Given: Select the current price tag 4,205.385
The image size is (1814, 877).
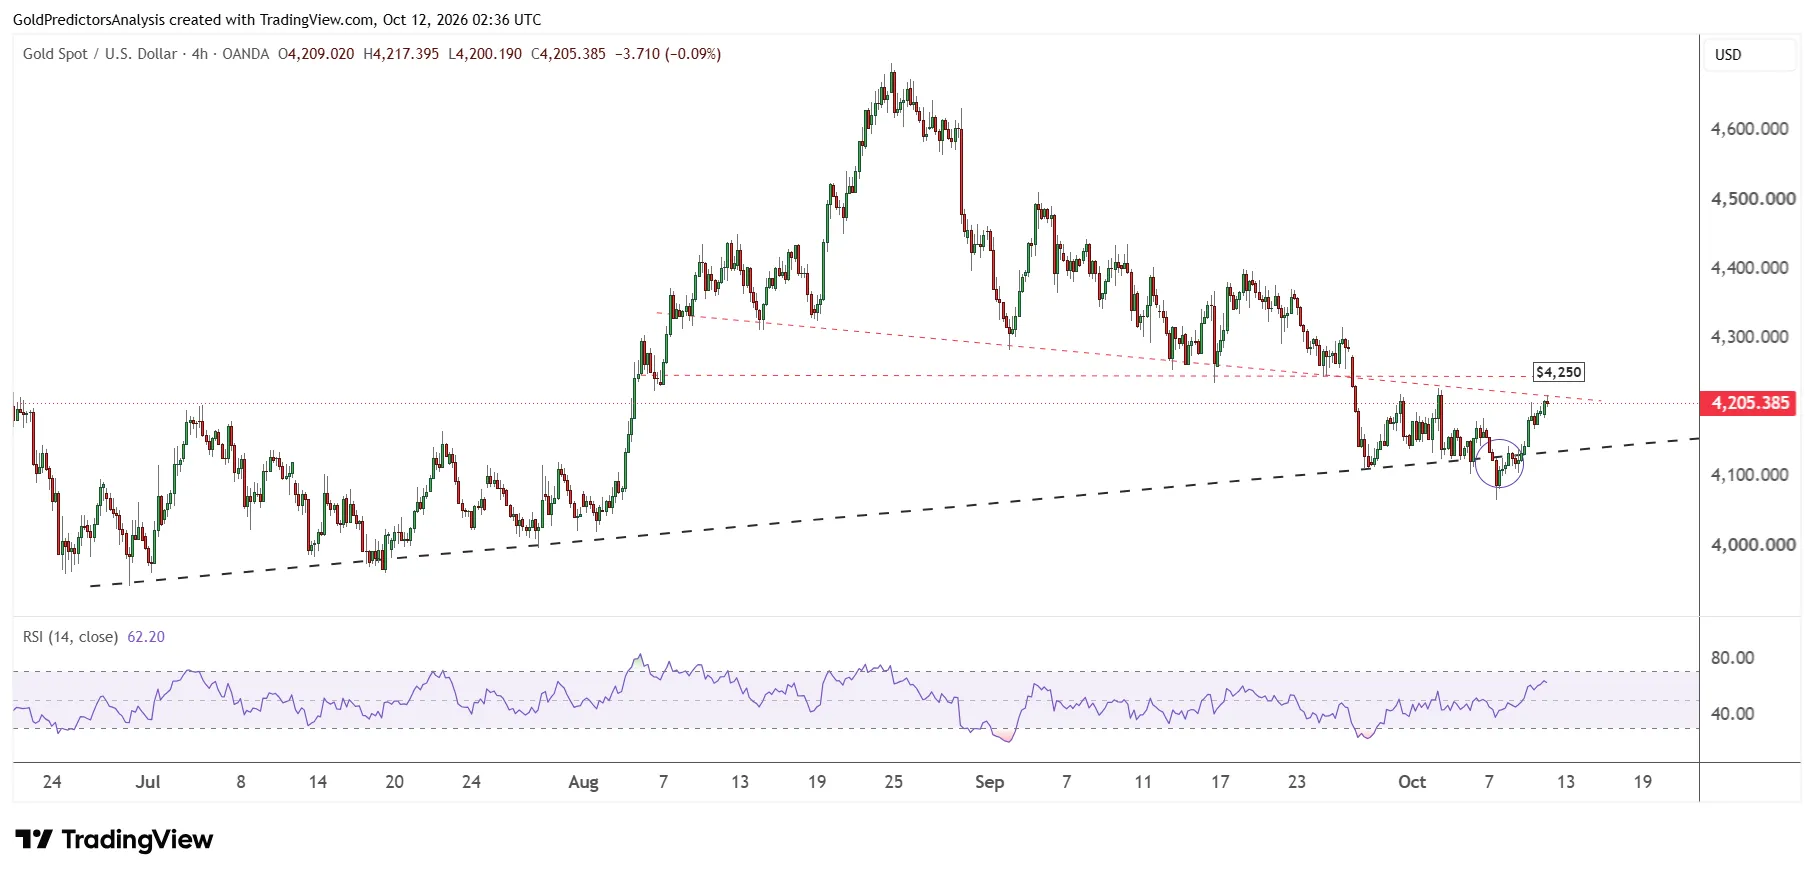Looking at the screenshot, I should coord(1750,403).
